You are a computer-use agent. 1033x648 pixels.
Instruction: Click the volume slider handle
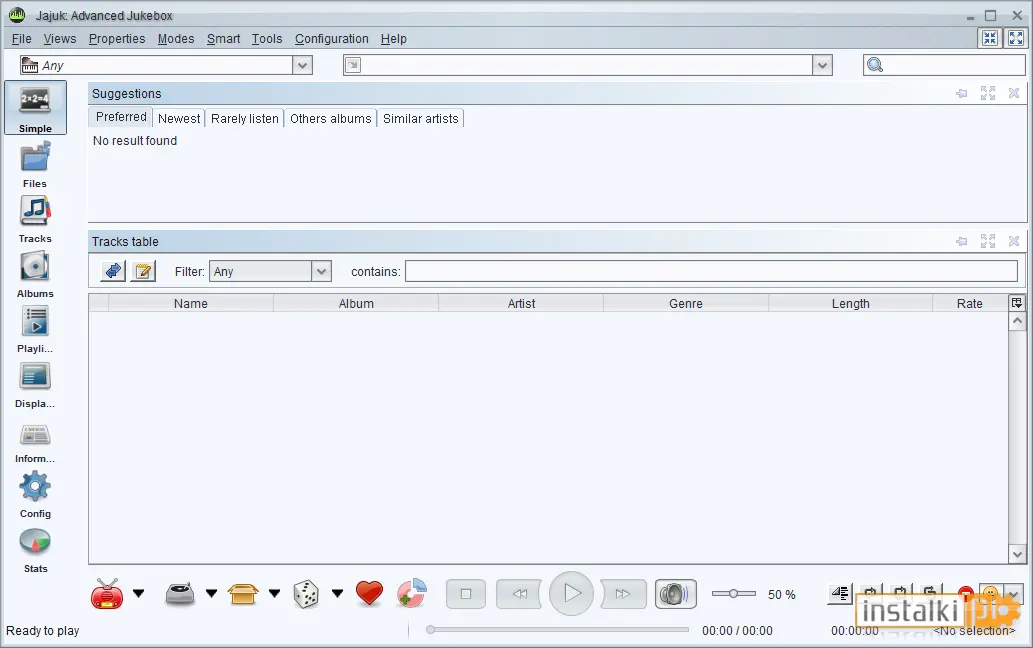733,593
